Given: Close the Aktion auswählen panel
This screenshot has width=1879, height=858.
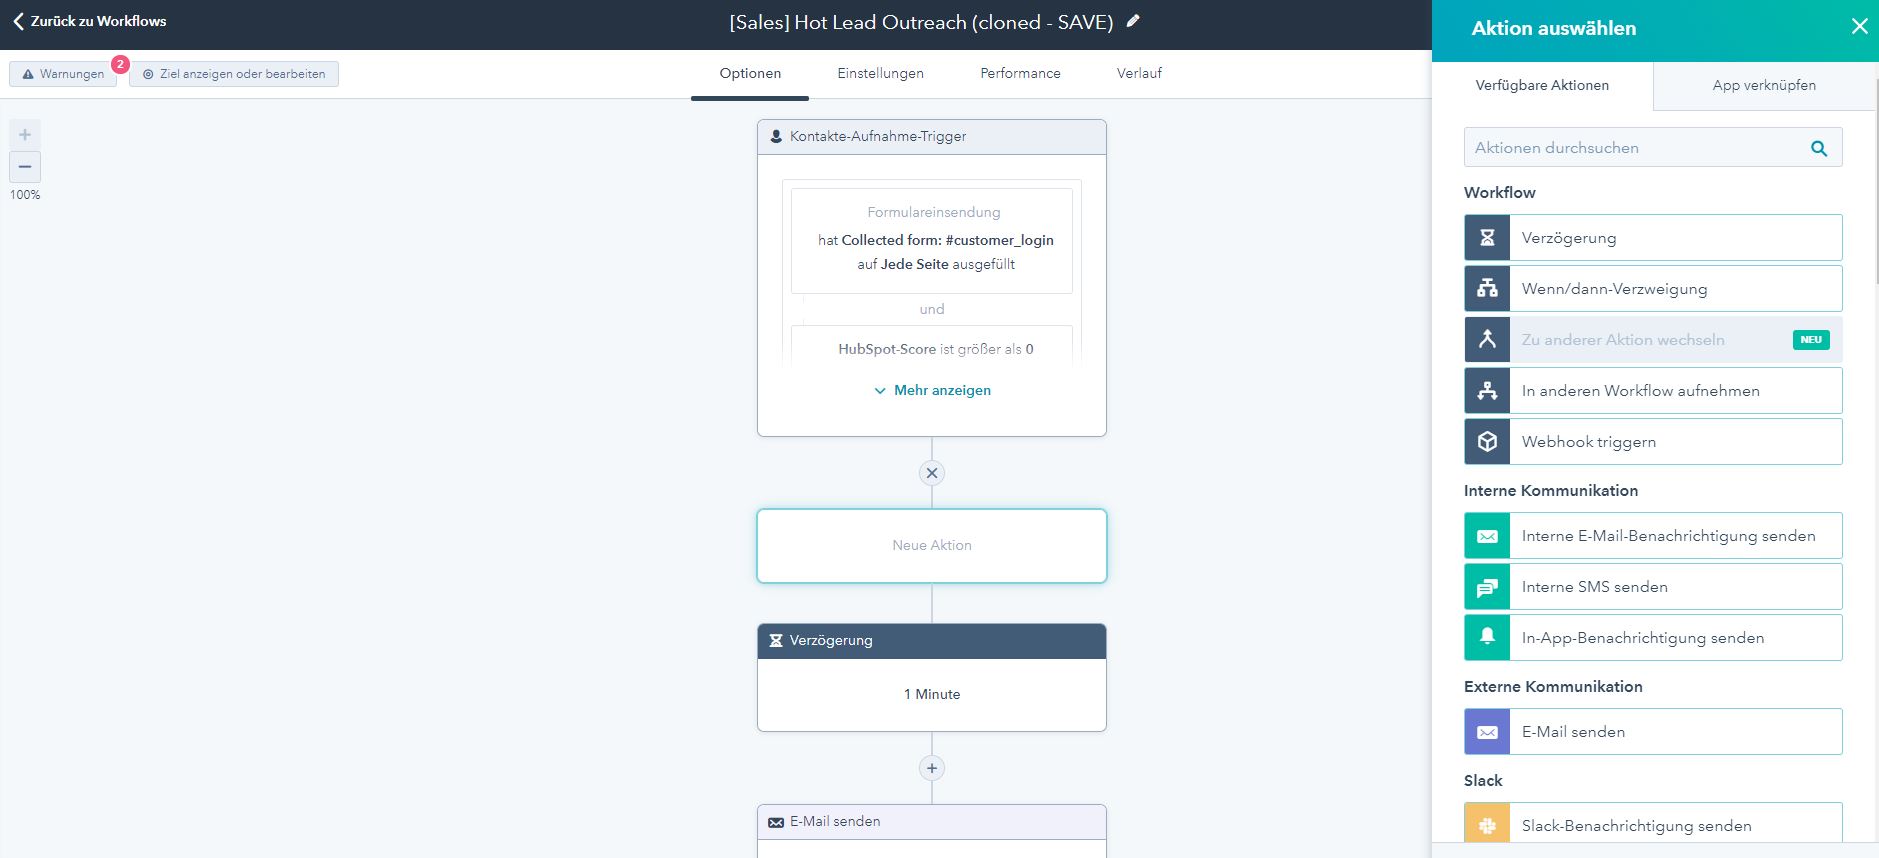Looking at the screenshot, I should click(x=1859, y=27).
